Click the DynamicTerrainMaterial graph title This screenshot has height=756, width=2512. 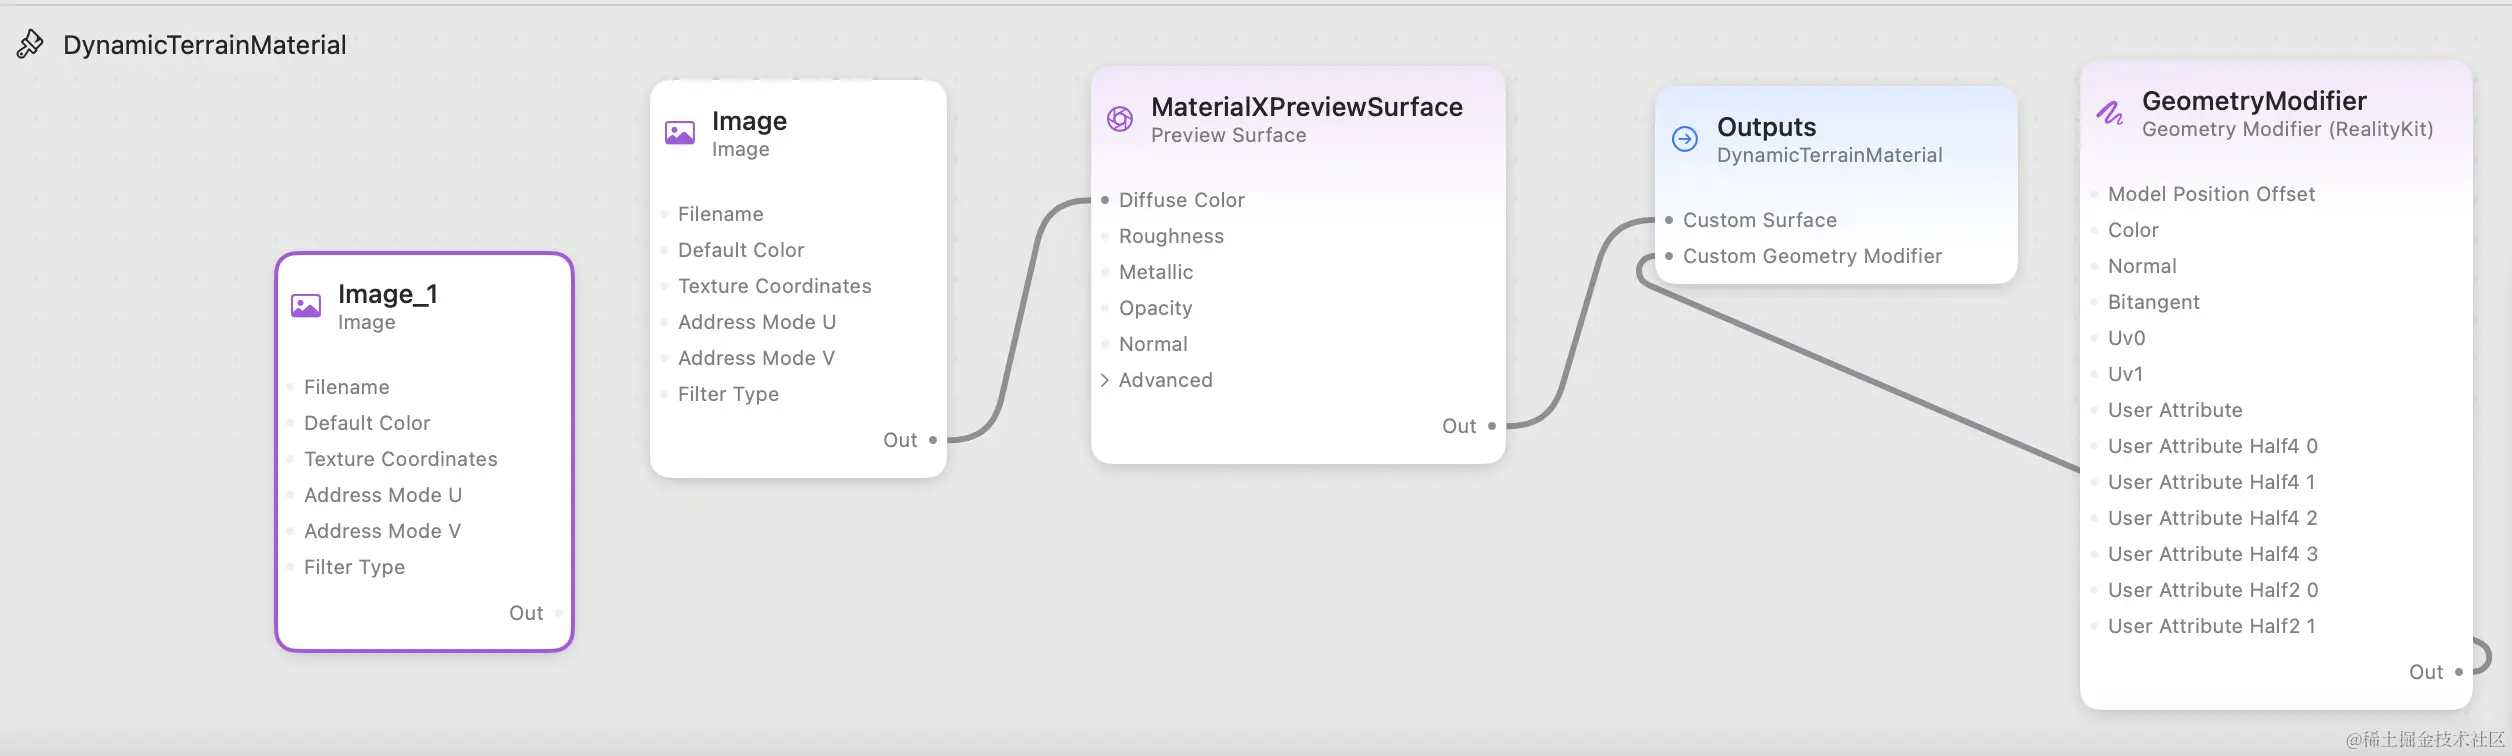coord(204,45)
